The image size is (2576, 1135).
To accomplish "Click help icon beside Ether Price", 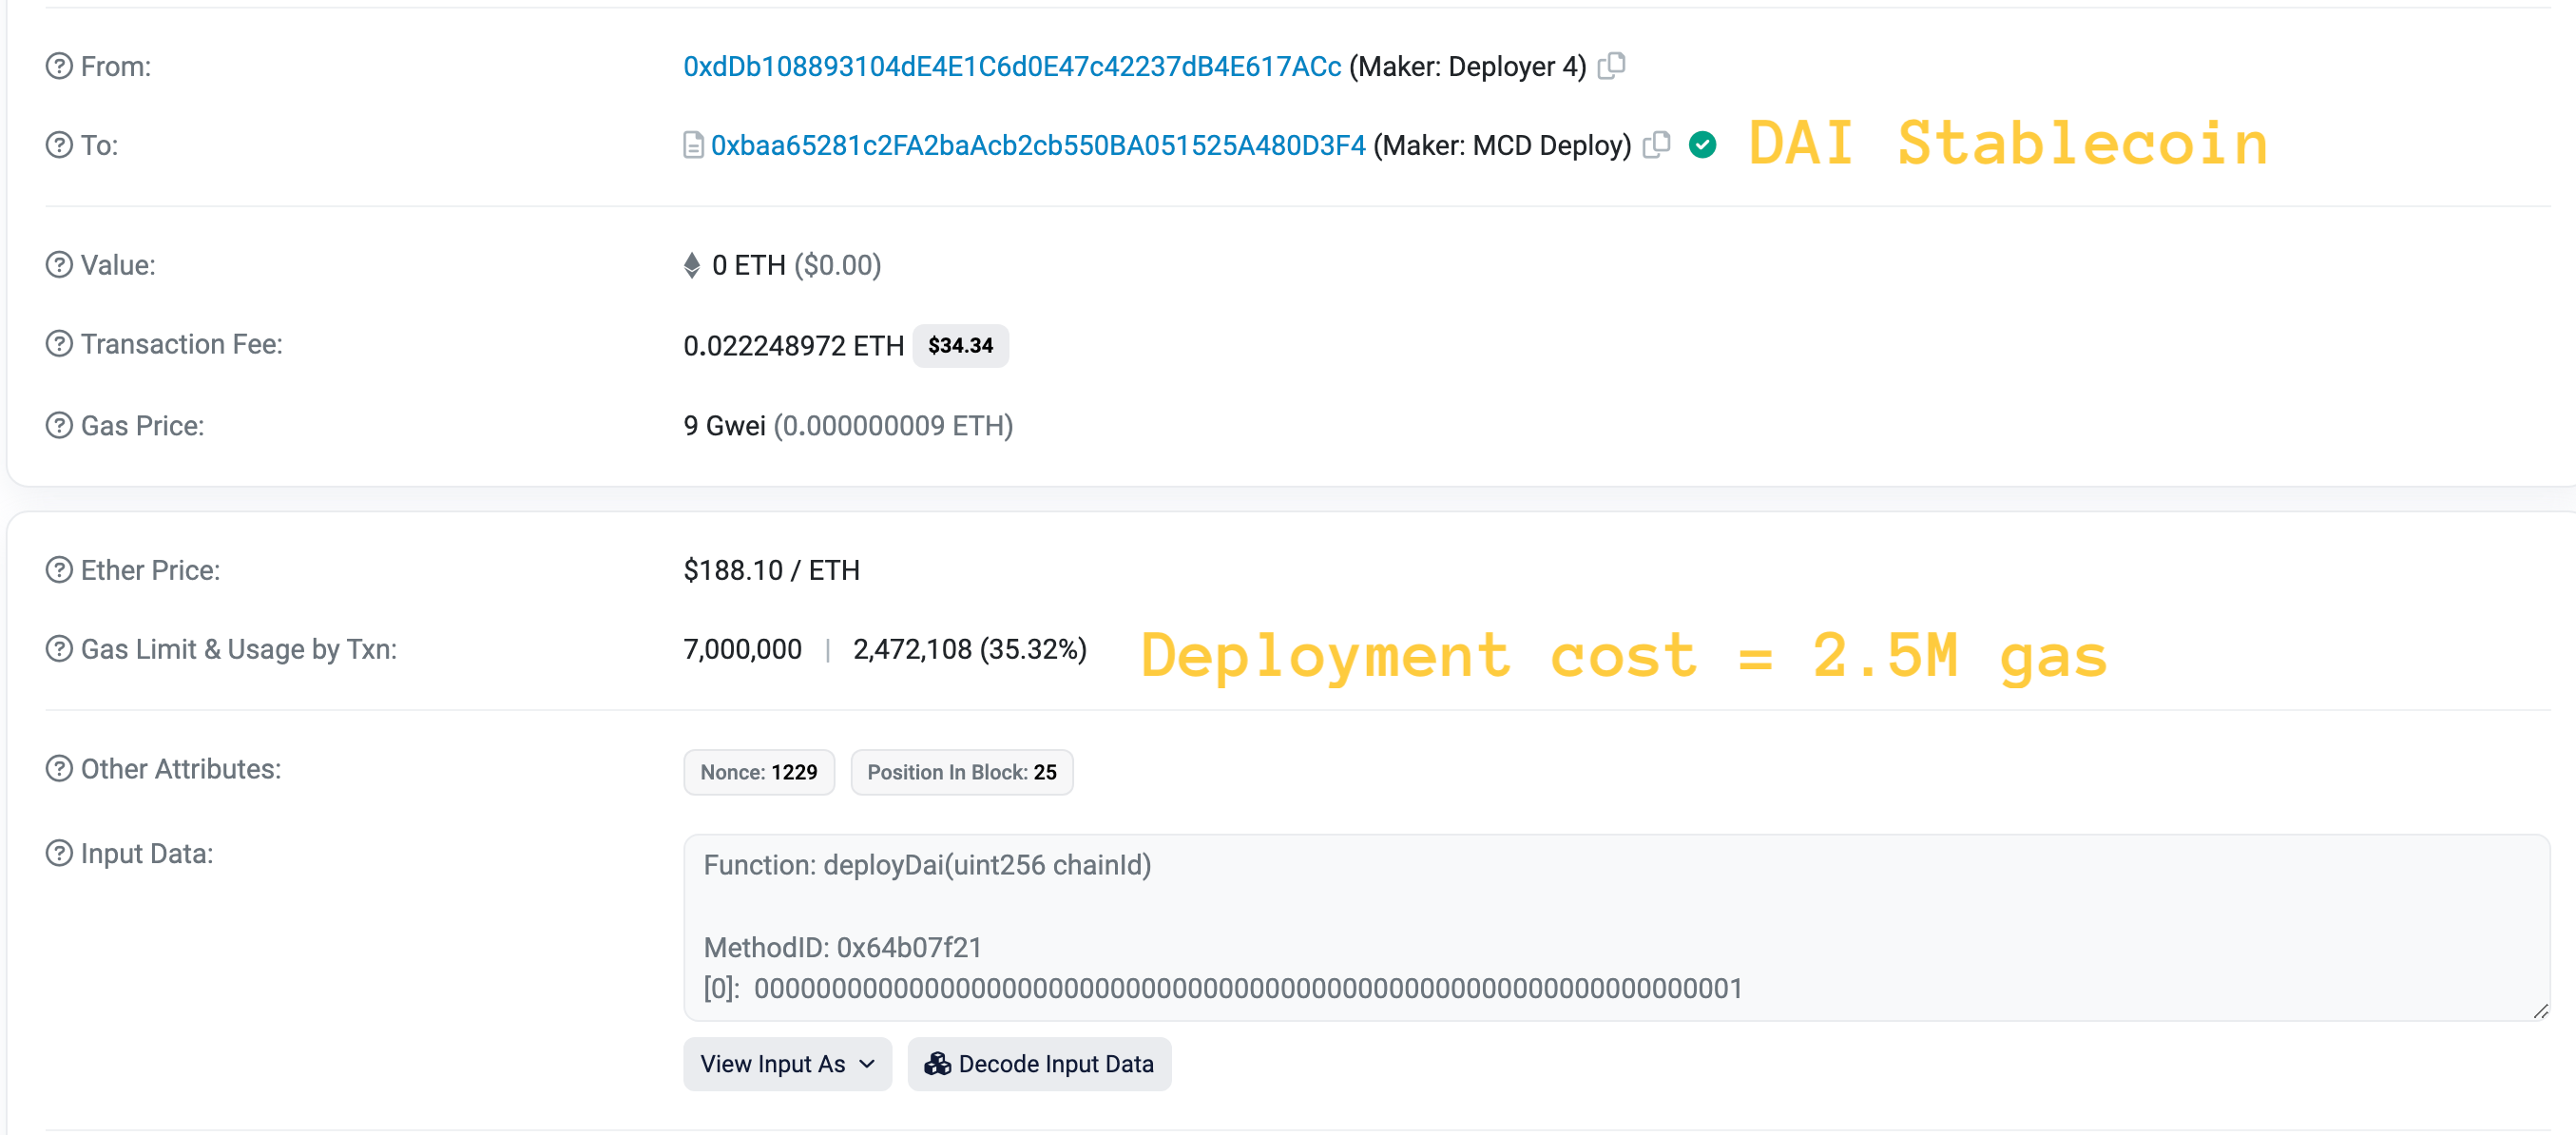I will 59,570.
